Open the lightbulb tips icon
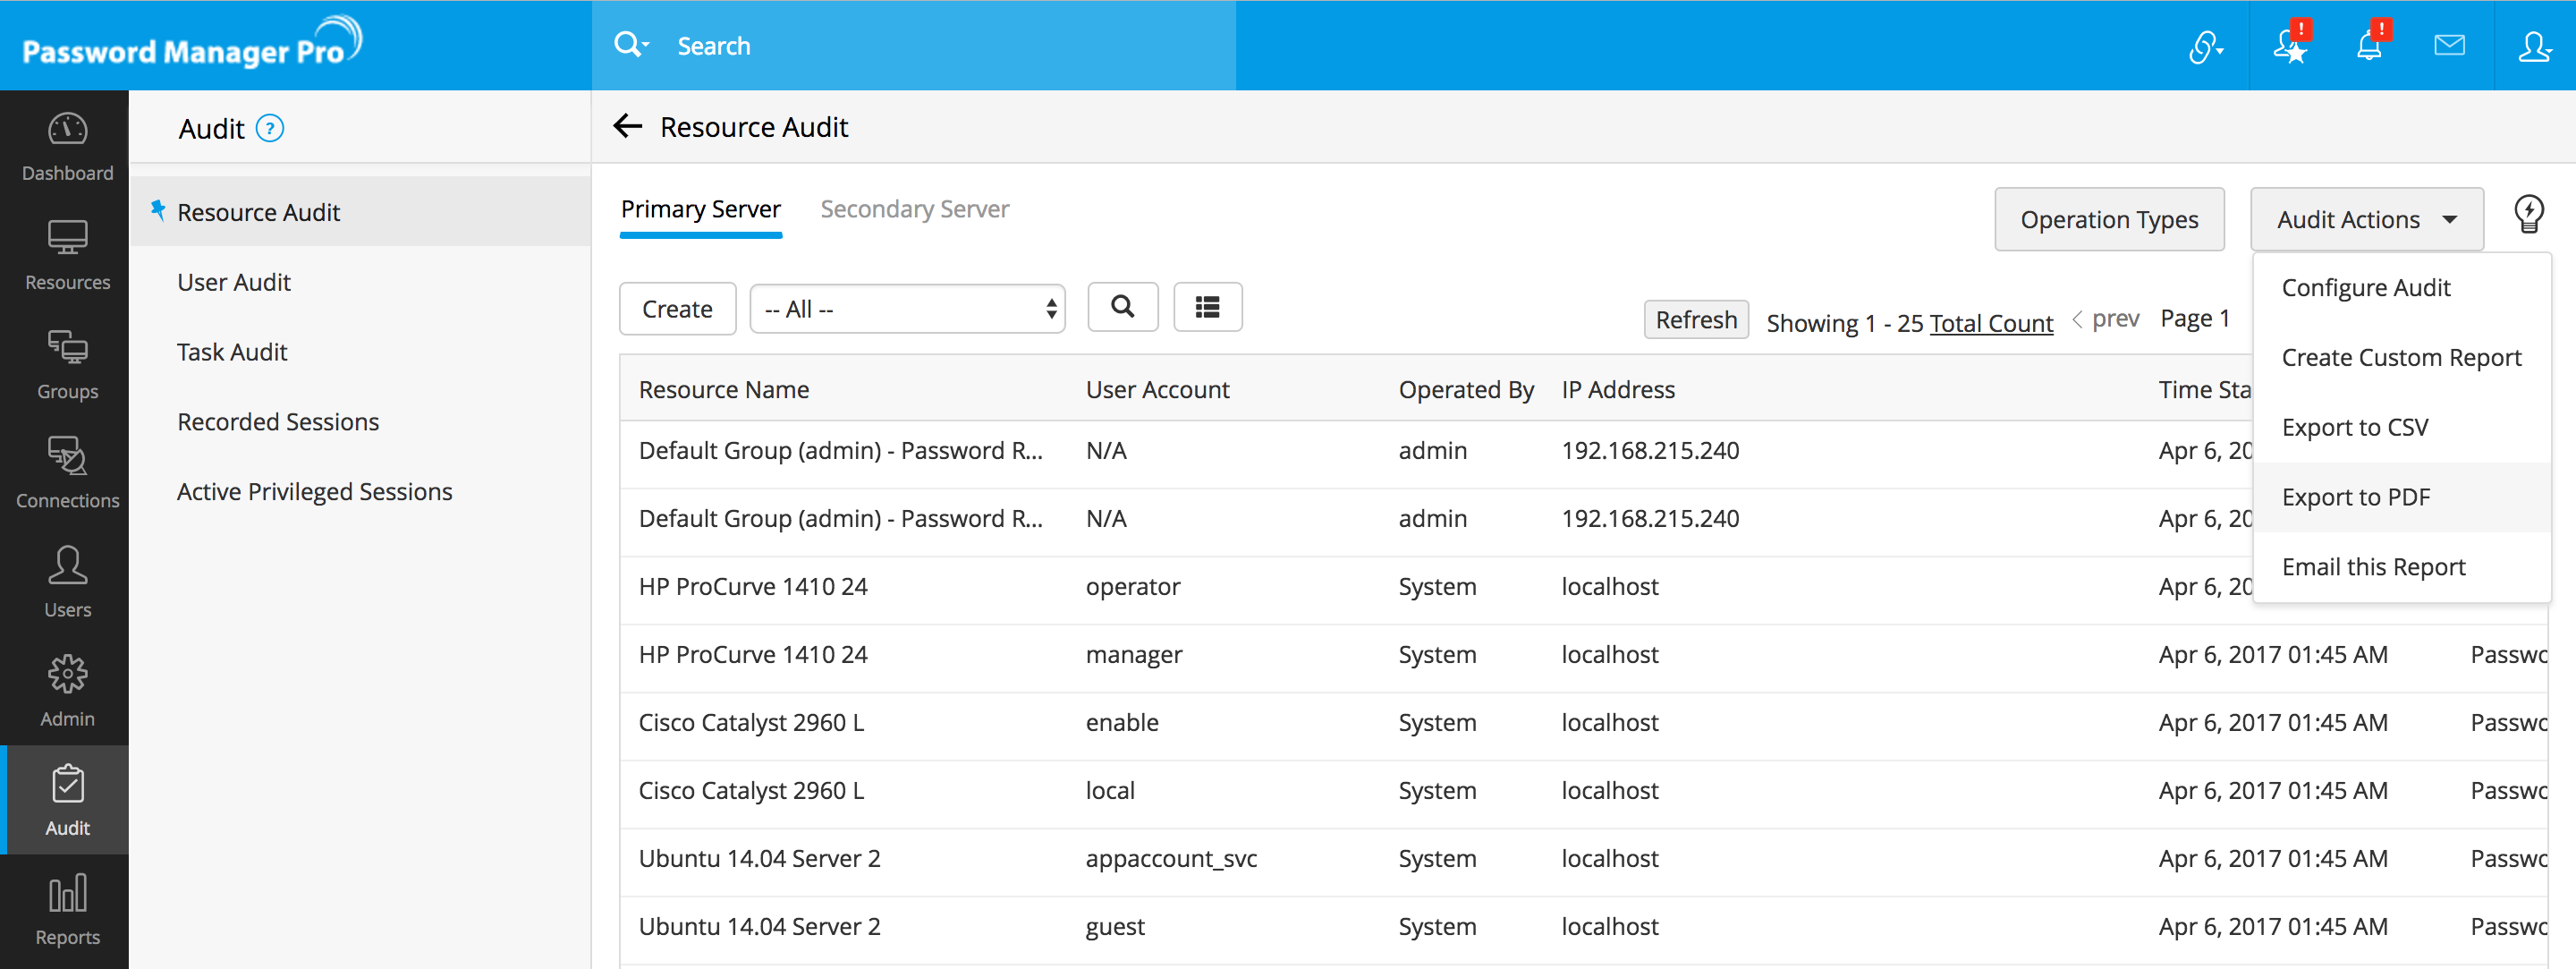Viewport: 2576px width, 969px height. click(2529, 214)
